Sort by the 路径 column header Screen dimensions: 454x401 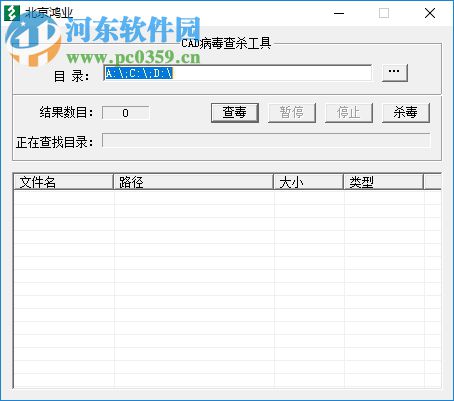193,182
